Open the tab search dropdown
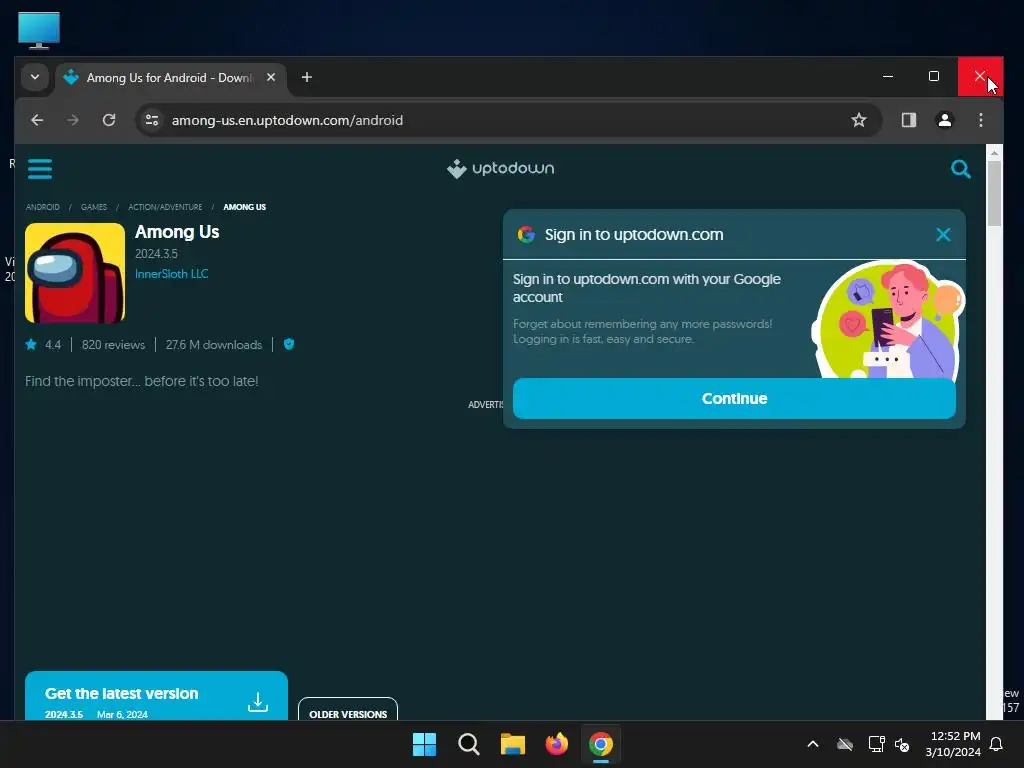This screenshot has height=768, width=1024. click(35, 77)
